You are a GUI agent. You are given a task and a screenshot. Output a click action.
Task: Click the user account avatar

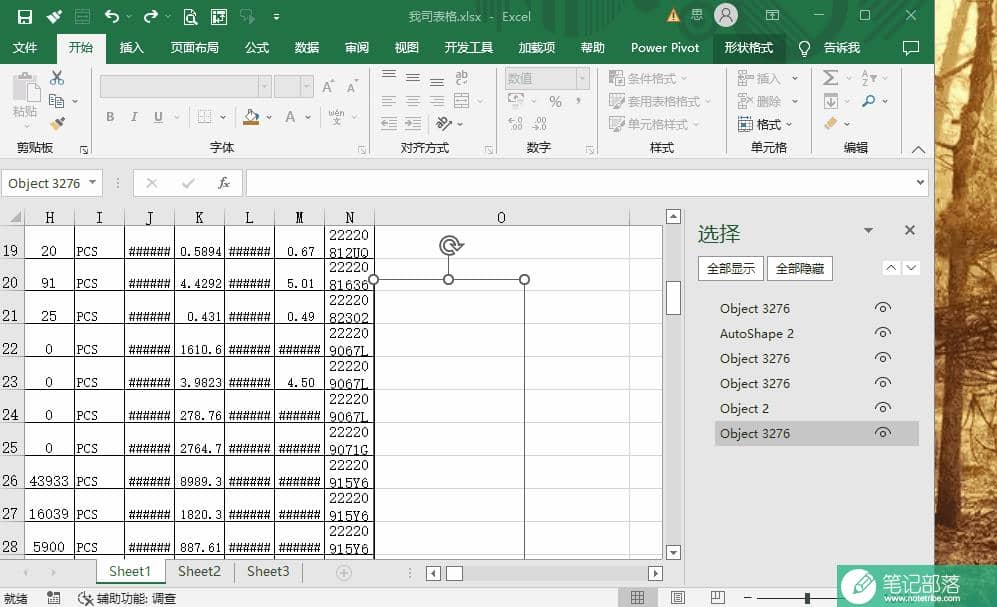(x=725, y=15)
